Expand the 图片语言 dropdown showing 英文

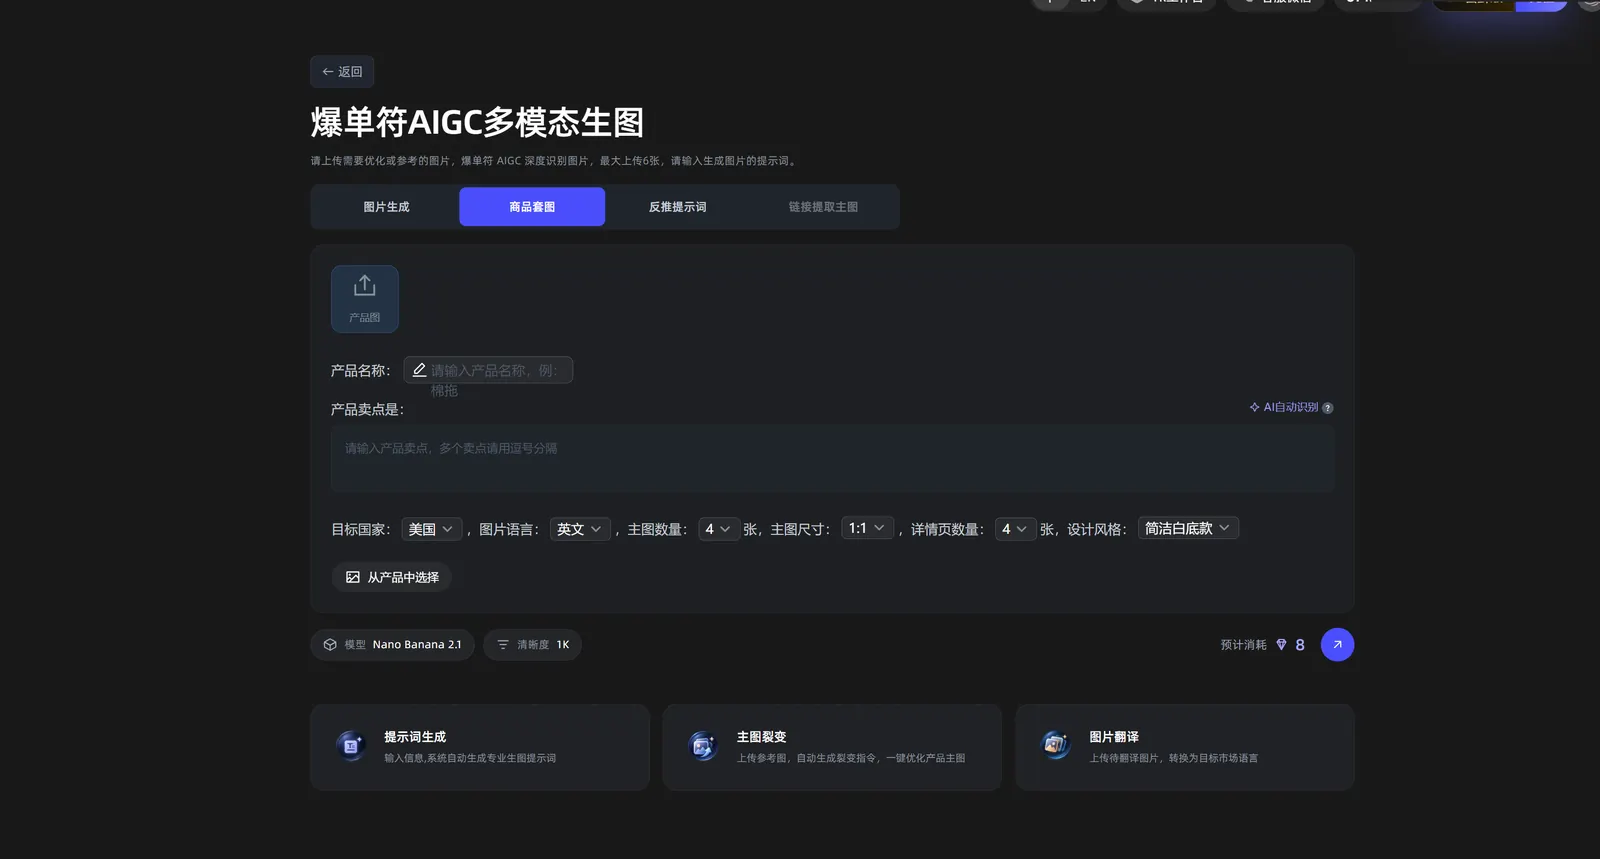coord(580,529)
